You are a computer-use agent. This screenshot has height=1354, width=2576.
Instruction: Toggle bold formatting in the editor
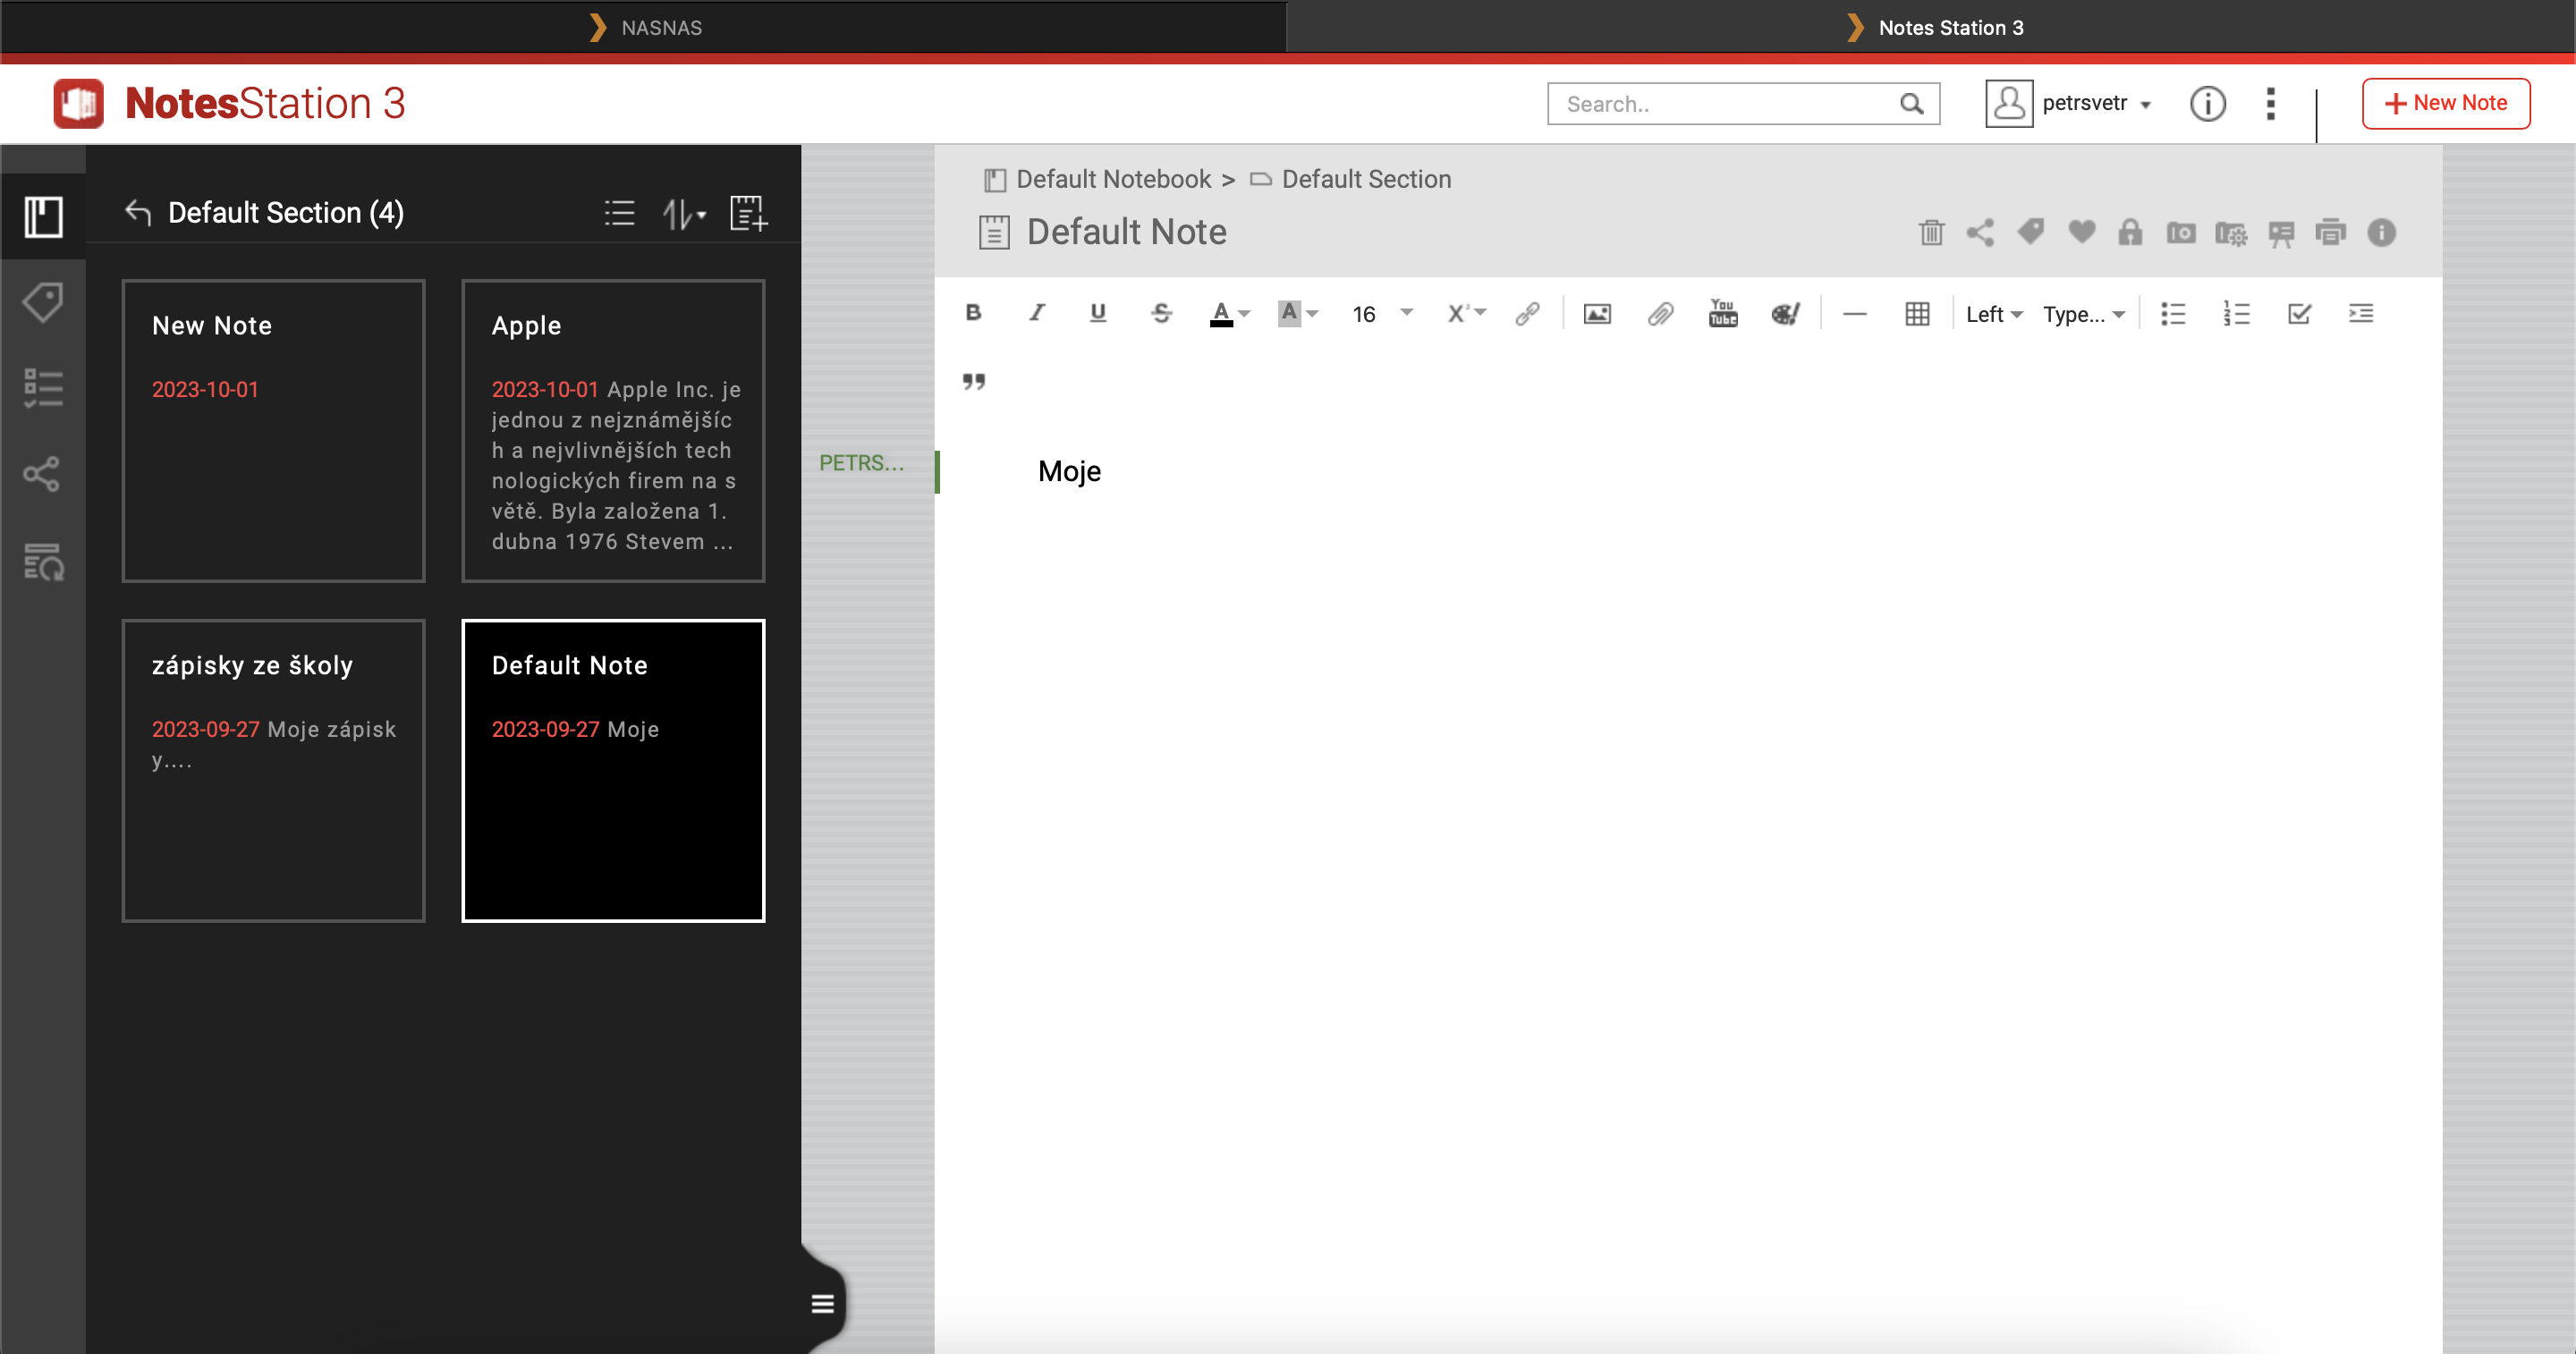pyautogui.click(x=974, y=313)
